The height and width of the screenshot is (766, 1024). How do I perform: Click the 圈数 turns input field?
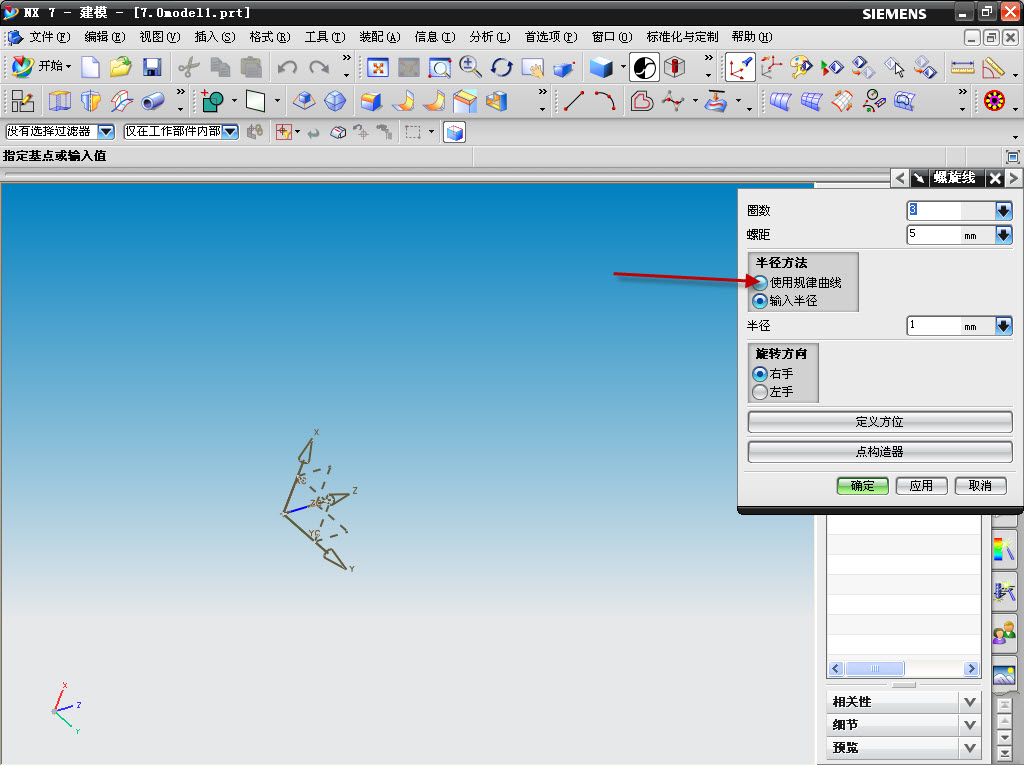point(951,210)
